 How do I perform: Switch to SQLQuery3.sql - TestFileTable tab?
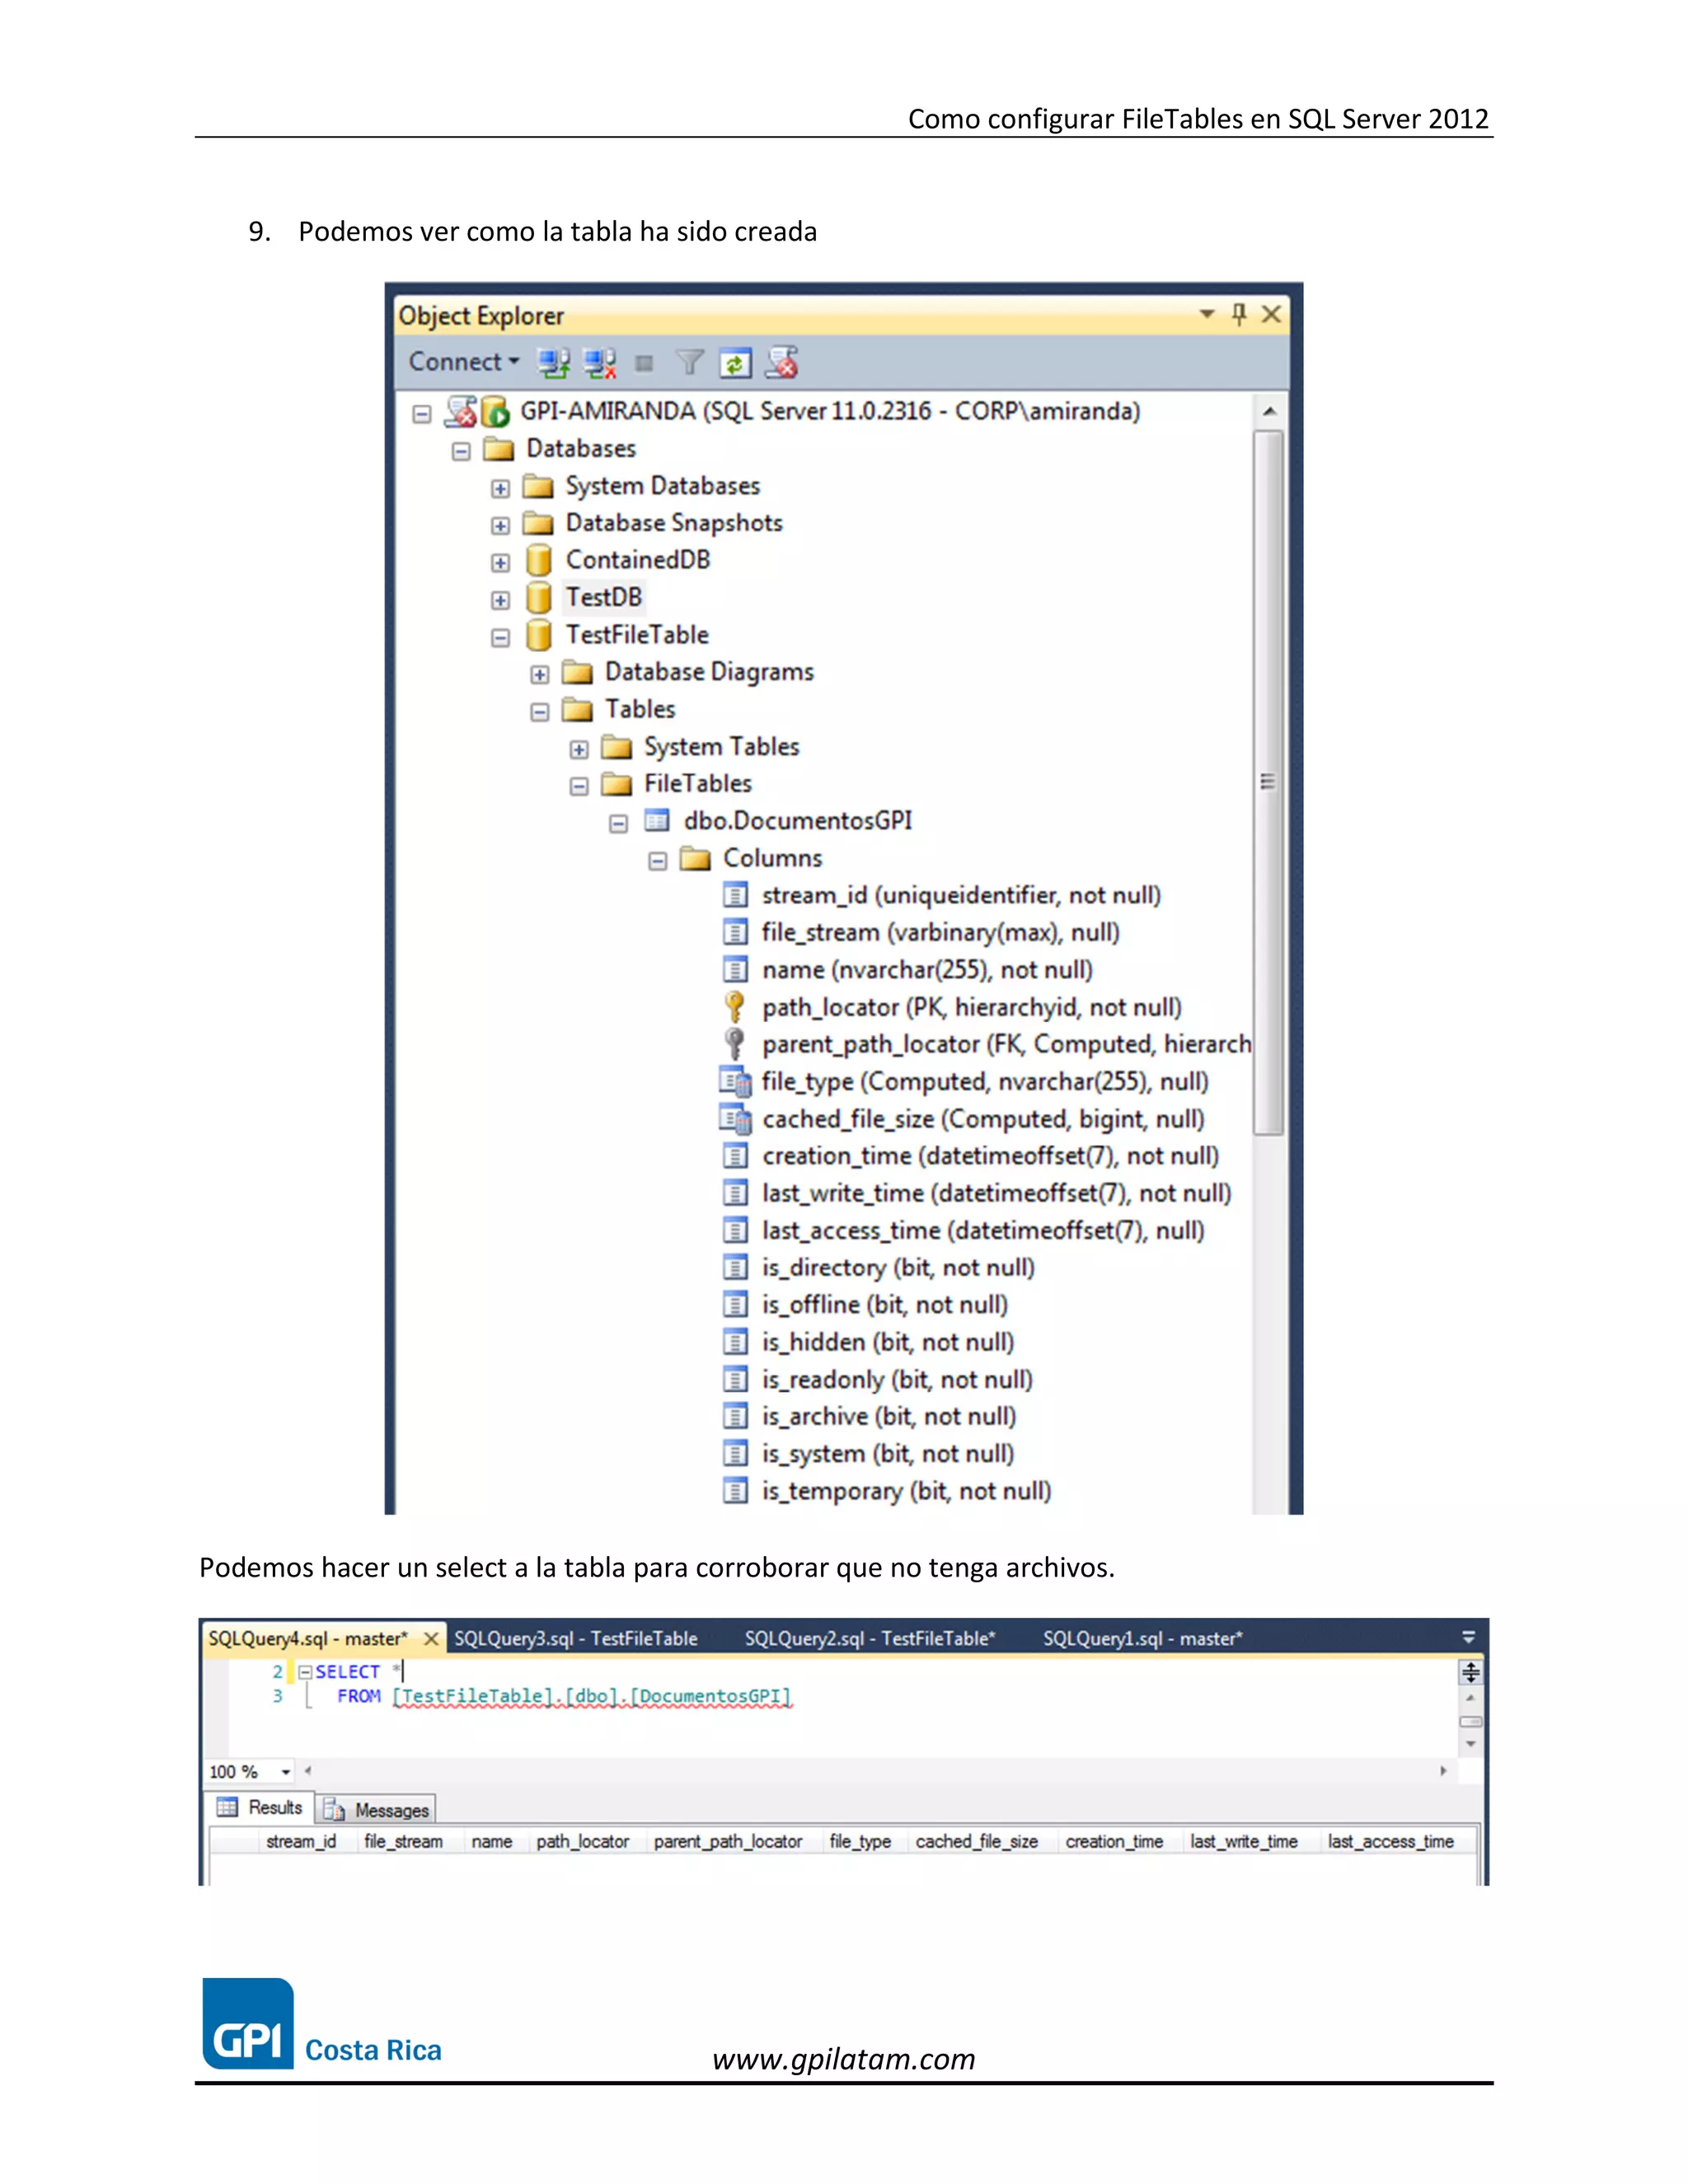(x=575, y=1638)
